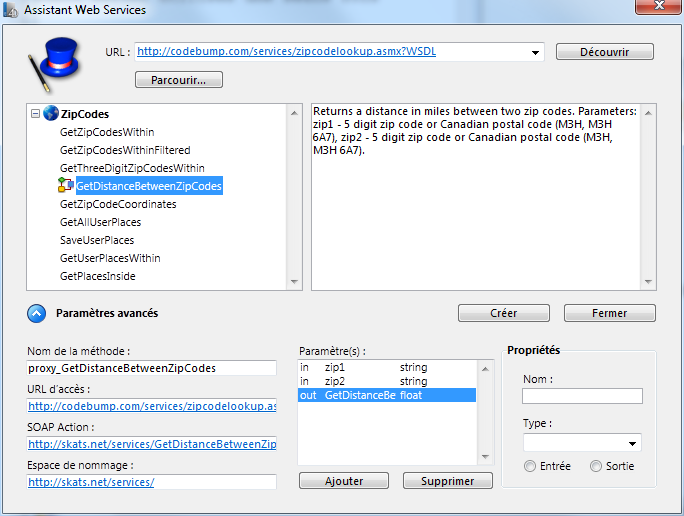Screen dimensions: 684x516
Task: Click the title bar application icon
Action: click(x=10, y=10)
